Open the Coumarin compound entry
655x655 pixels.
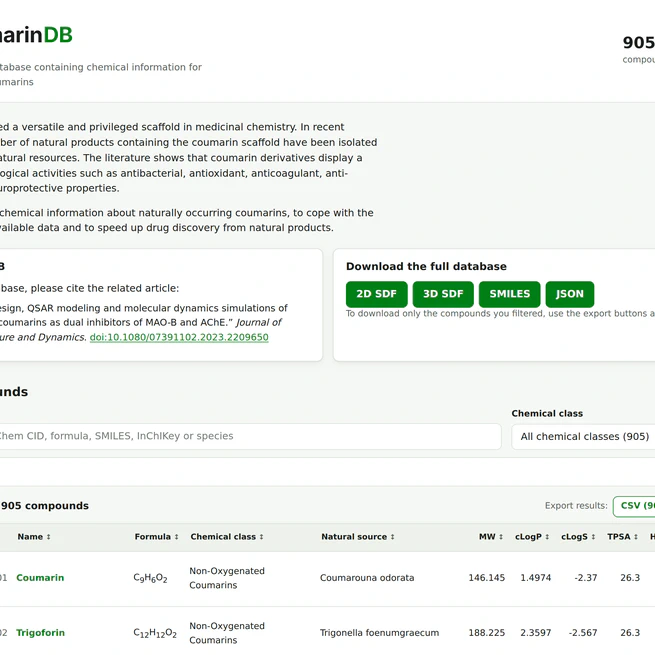click(40, 578)
